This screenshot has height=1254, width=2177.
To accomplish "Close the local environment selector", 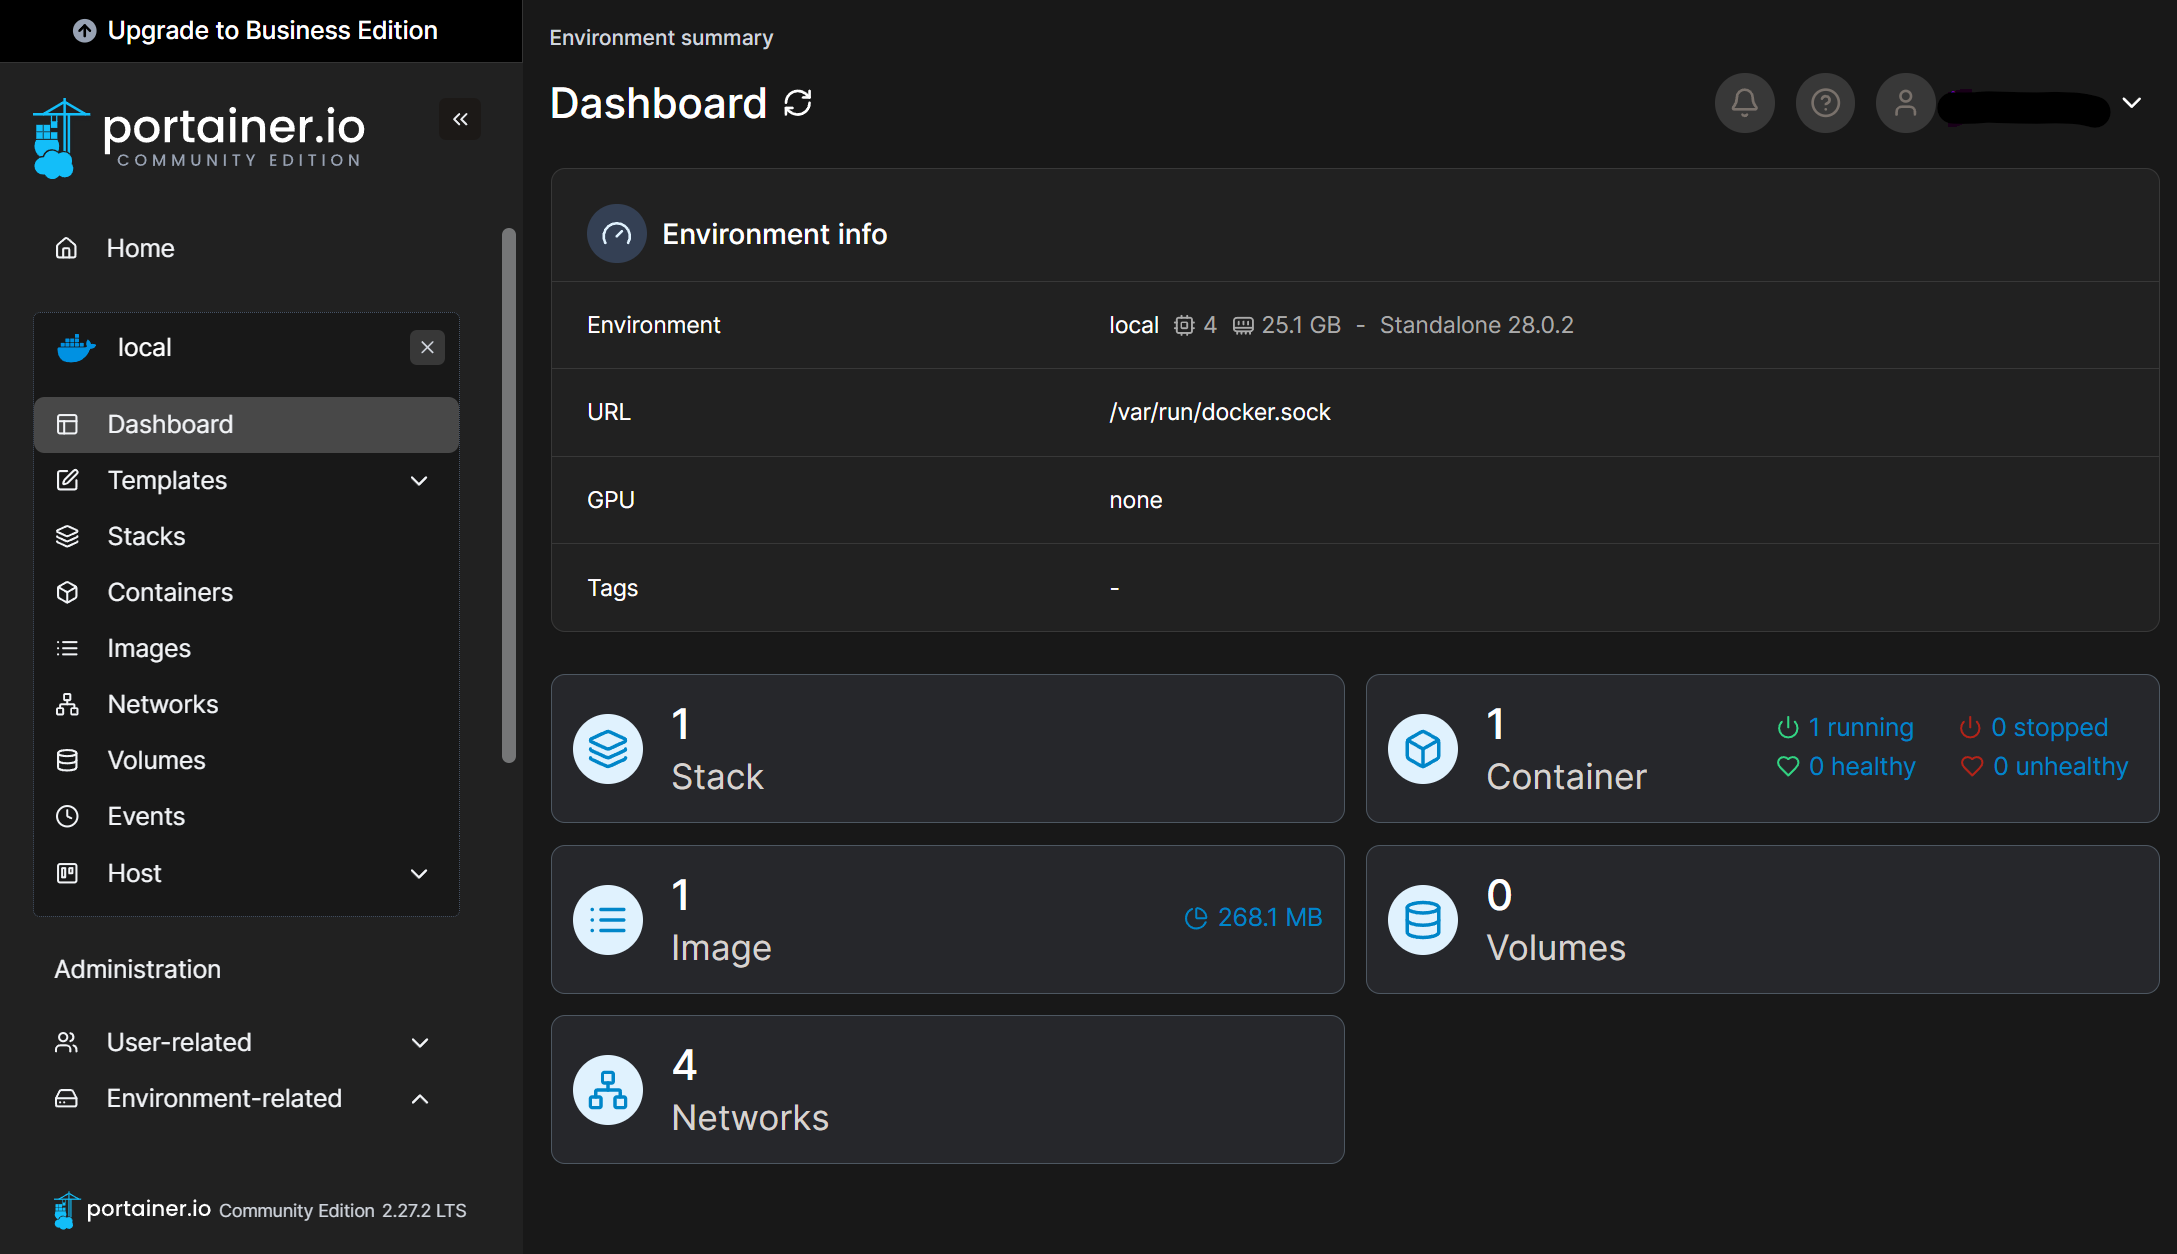I will coord(427,347).
